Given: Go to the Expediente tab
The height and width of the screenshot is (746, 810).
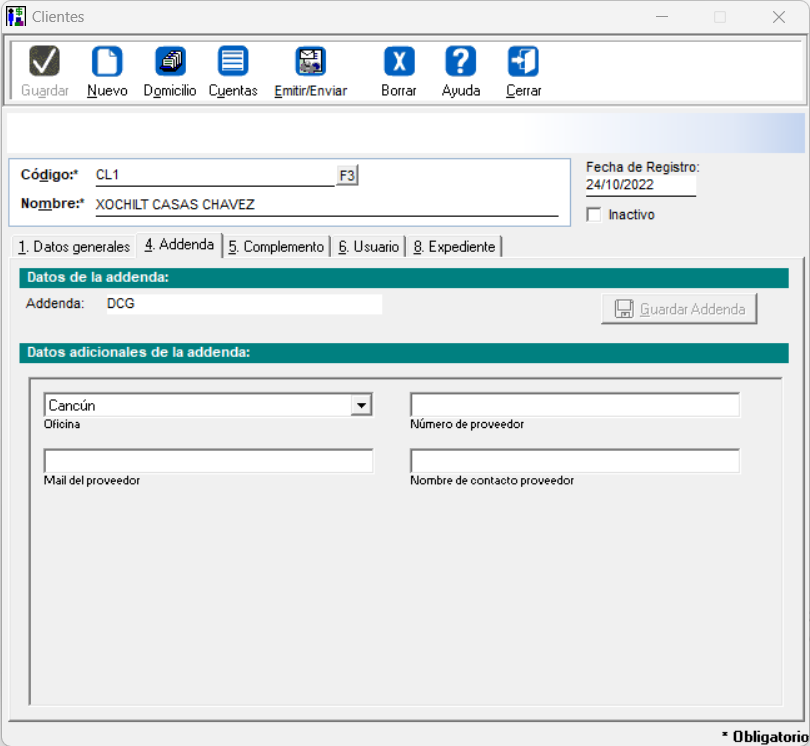Looking at the screenshot, I should pyautogui.click(x=454, y=247).
